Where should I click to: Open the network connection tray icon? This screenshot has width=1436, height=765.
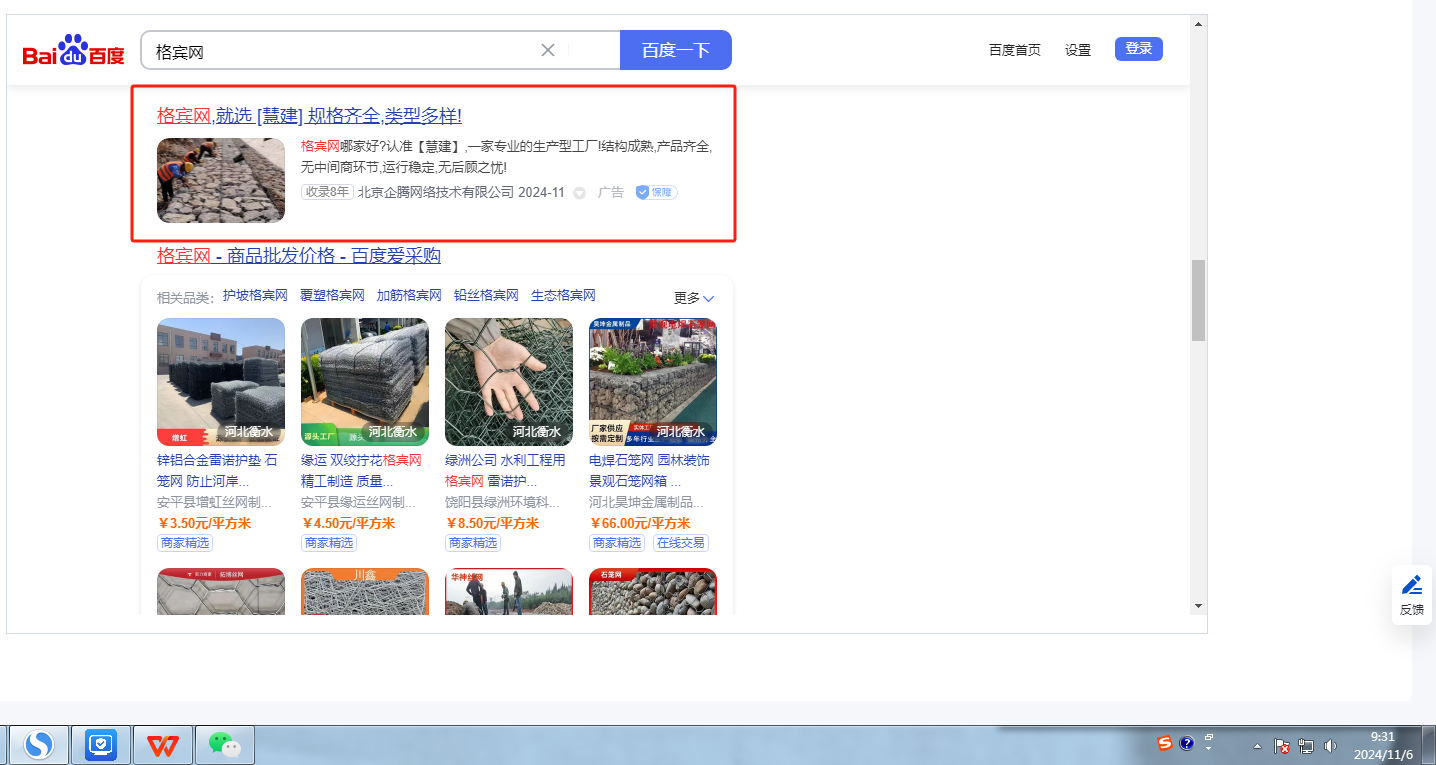(x=1306, y=746)
